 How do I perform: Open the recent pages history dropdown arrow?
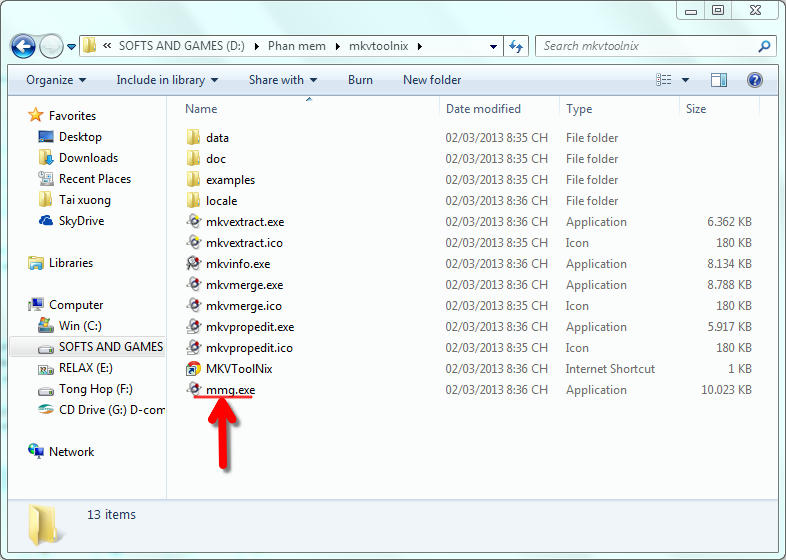click(x=72, y=47)
